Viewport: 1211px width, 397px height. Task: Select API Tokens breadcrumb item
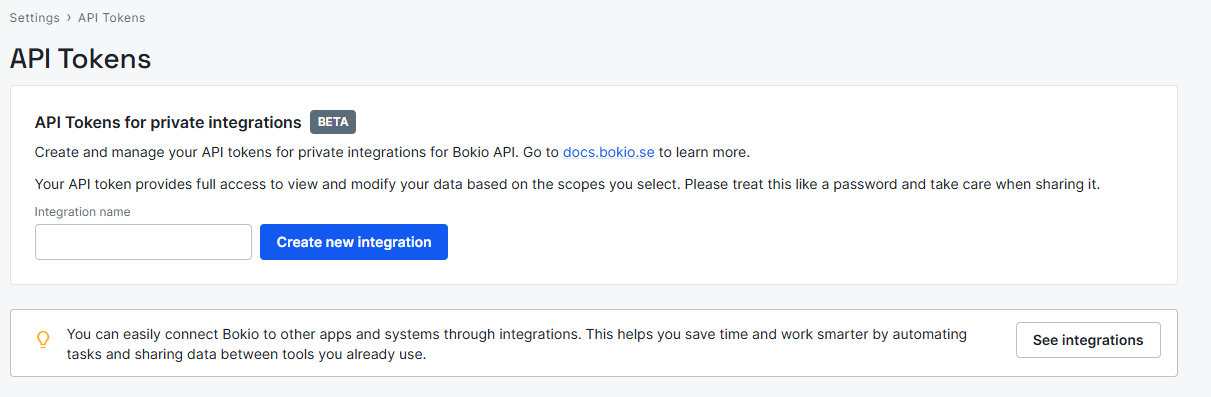pos(111,18)
